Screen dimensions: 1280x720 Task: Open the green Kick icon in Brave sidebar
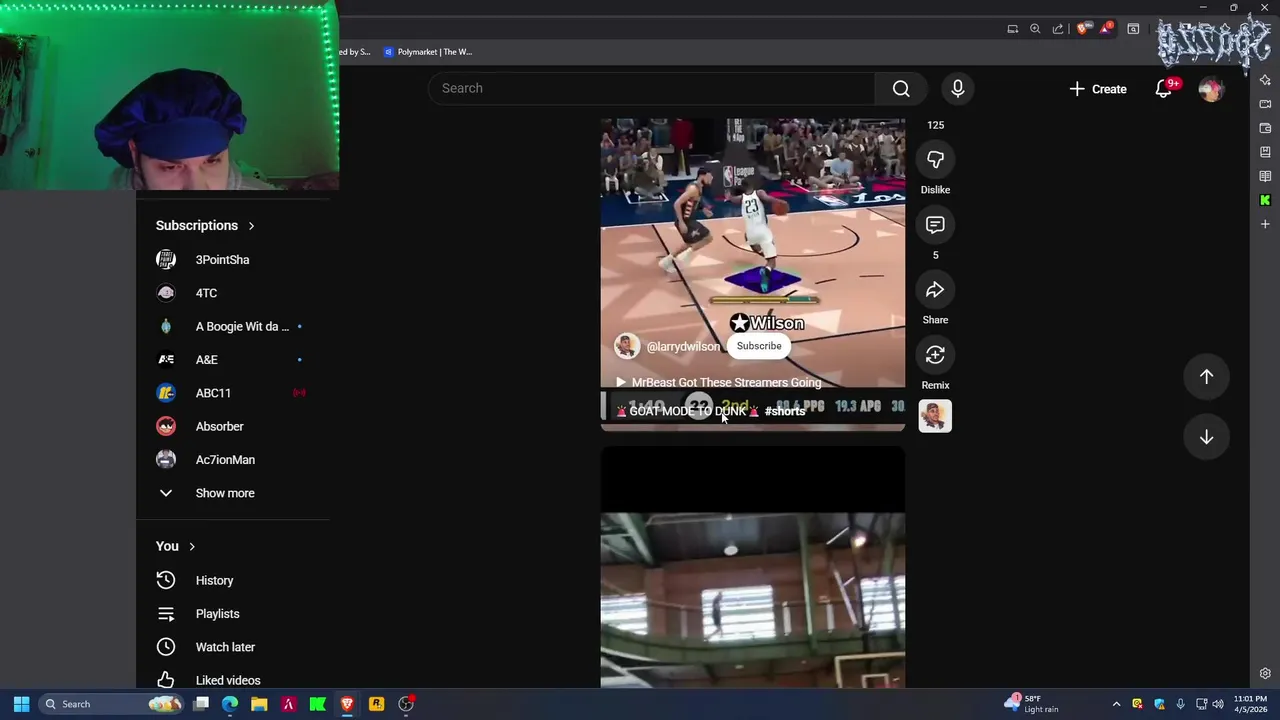pyautogui.click(x=1265, y=200)
